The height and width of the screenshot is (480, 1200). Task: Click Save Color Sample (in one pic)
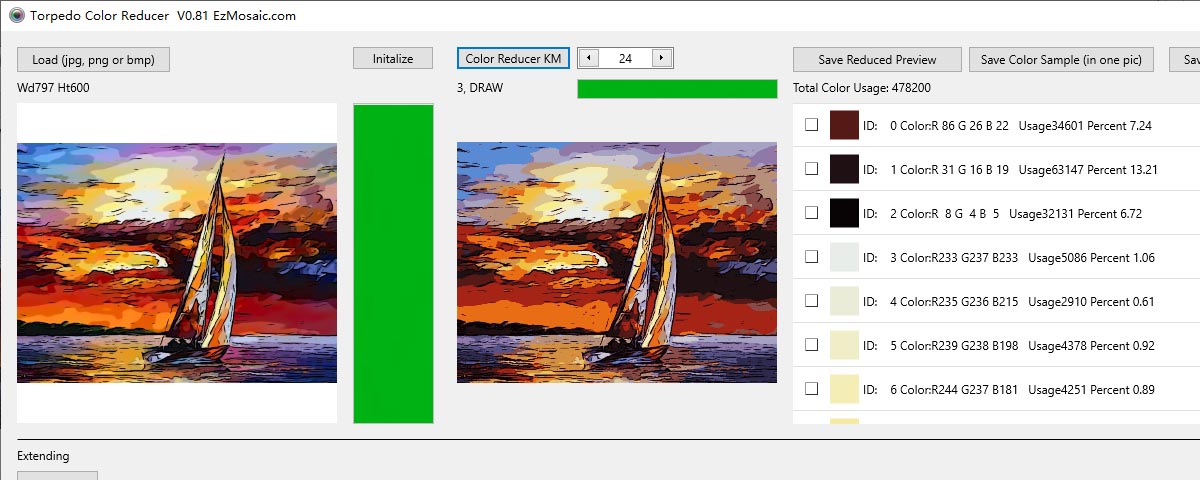(1061, 60)
